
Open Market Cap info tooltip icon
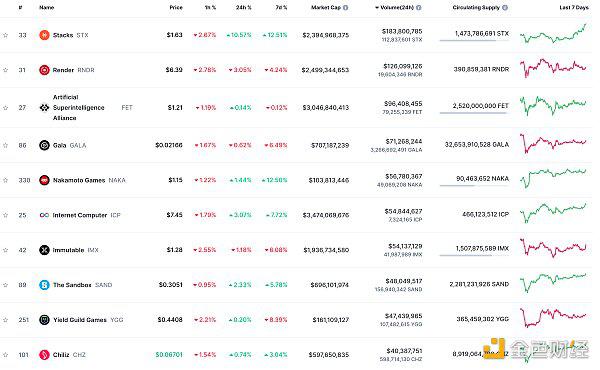346,8
